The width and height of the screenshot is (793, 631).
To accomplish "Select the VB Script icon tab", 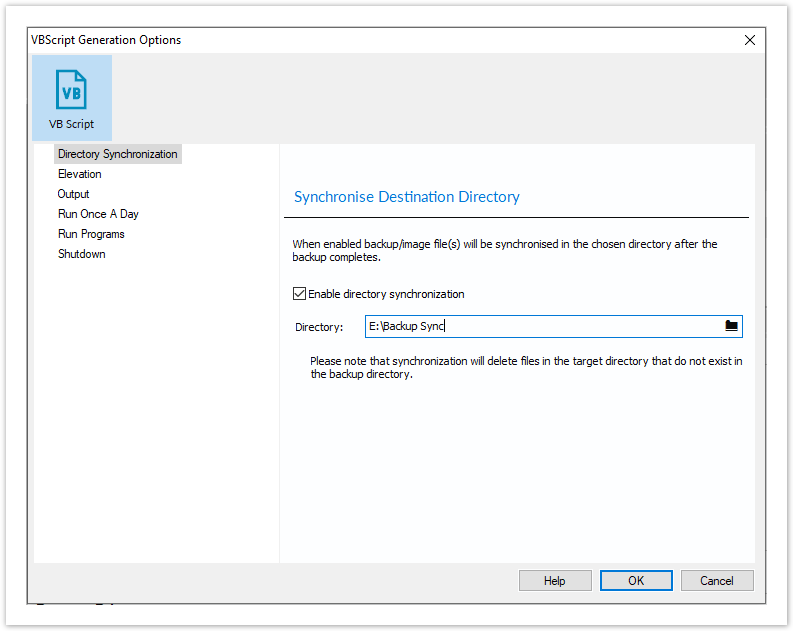I will pos(72,98).
